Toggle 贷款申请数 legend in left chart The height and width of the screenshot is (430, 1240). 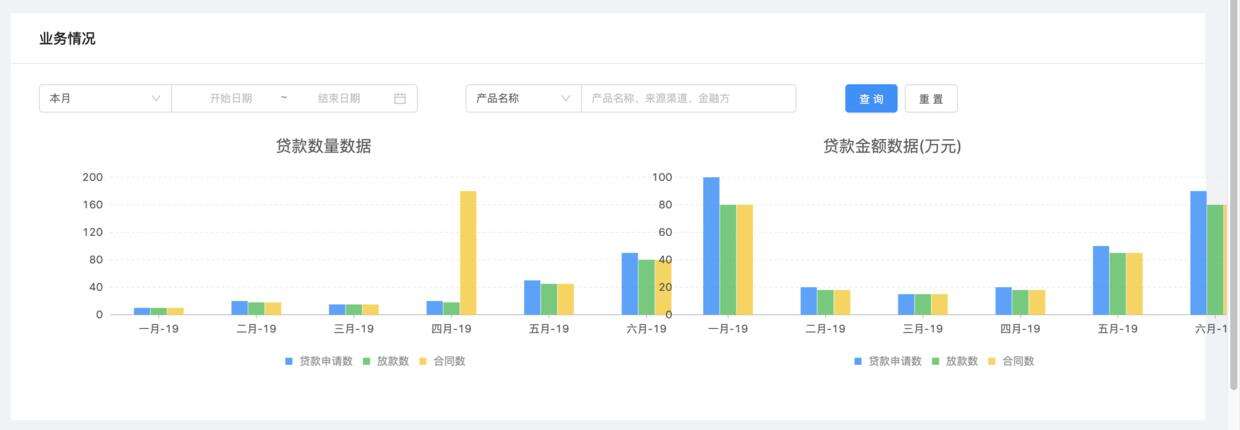point(319,361)
